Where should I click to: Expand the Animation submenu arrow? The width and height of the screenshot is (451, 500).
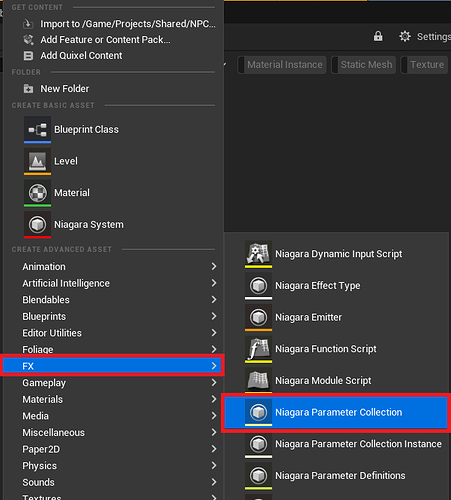pyautogui.click(x=214, y=266)
